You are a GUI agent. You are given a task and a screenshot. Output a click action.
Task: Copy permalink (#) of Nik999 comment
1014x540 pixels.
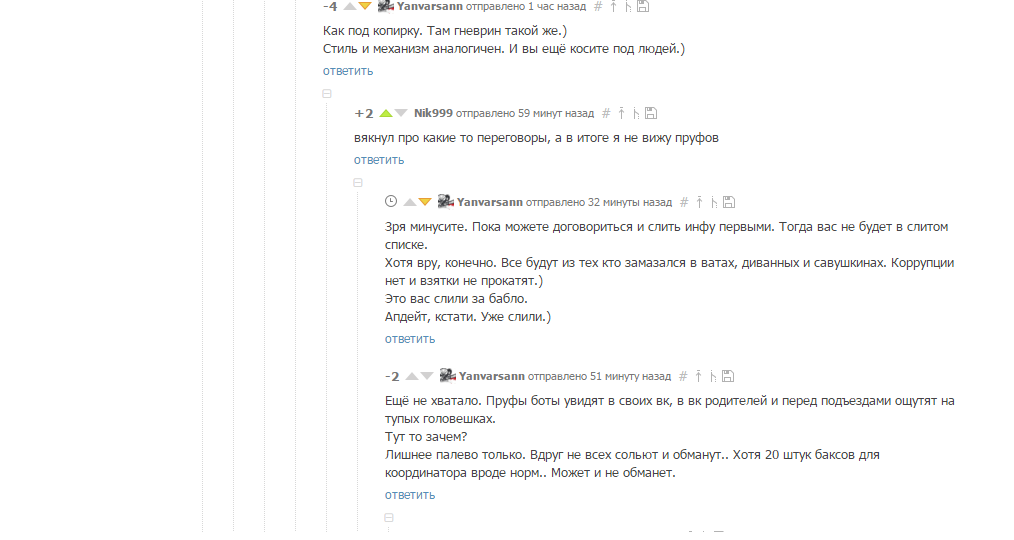tap(605, 113)
